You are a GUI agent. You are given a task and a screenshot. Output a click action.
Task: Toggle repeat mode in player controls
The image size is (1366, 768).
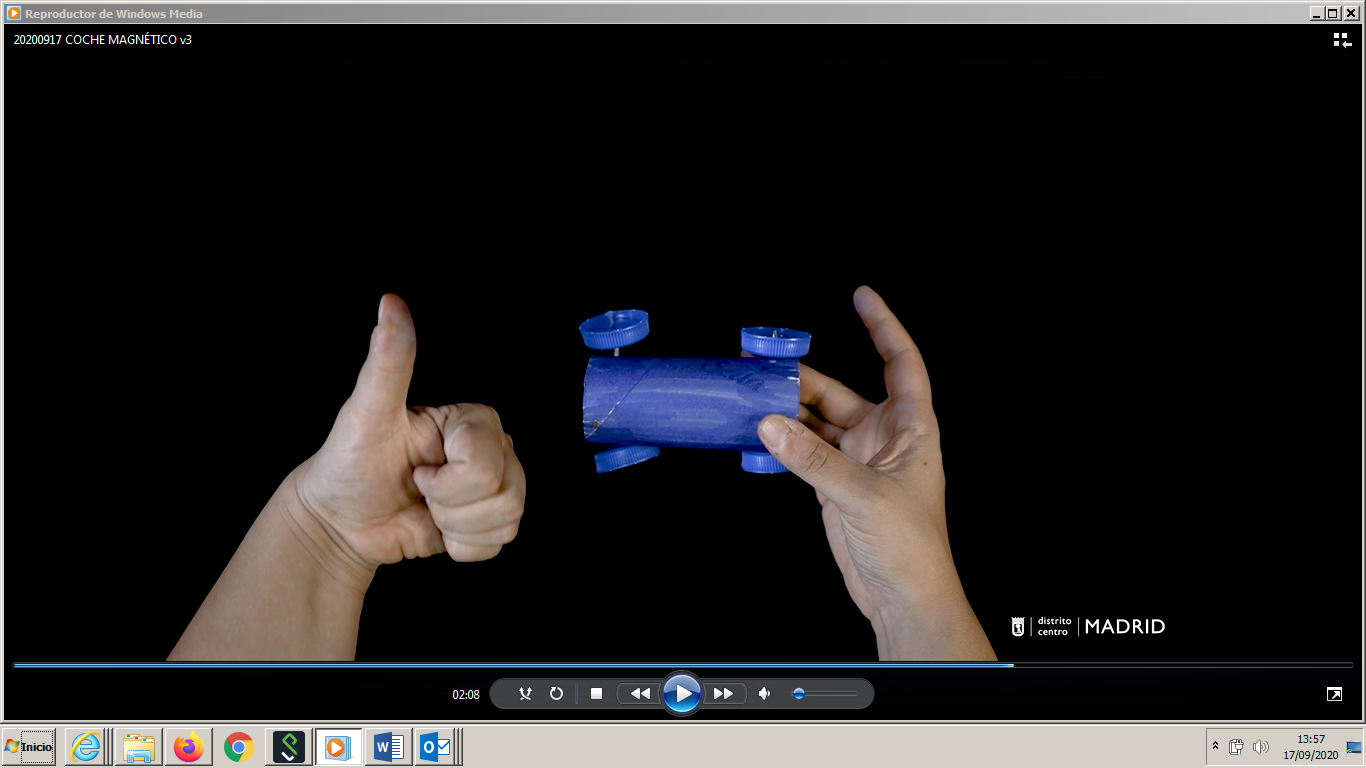point(556,693)
